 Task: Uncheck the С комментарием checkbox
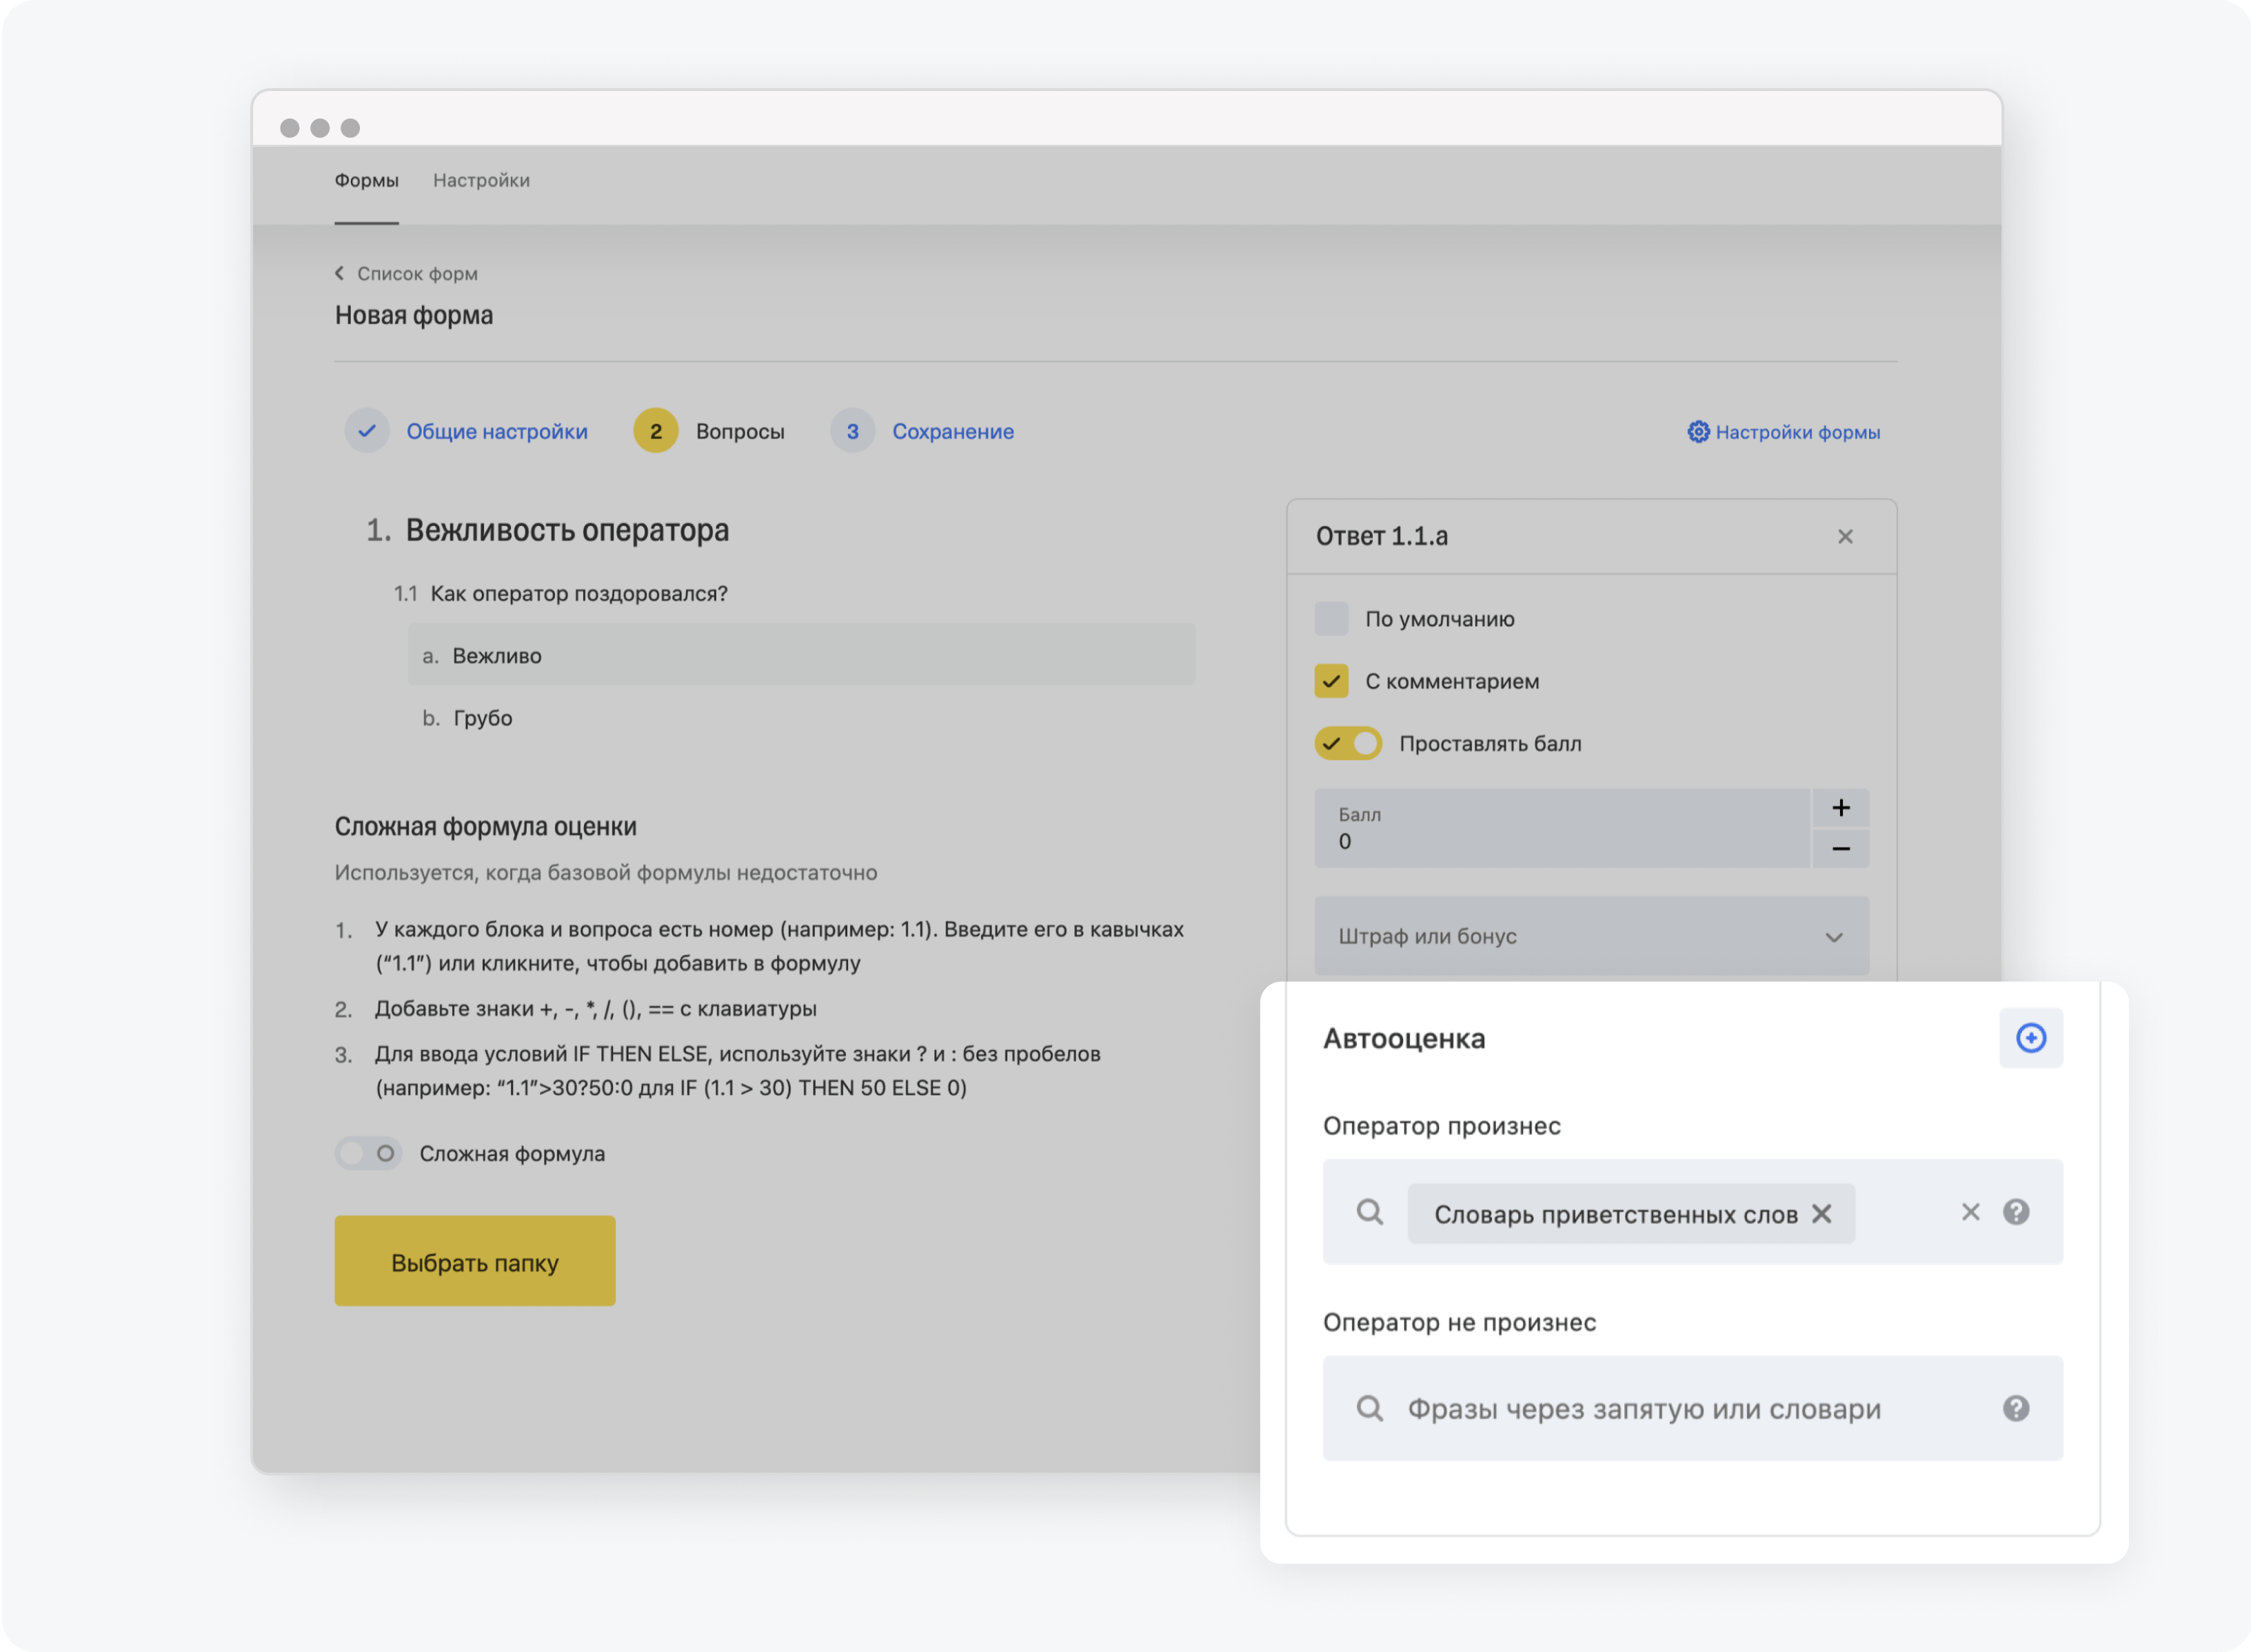pos(1331,681)
